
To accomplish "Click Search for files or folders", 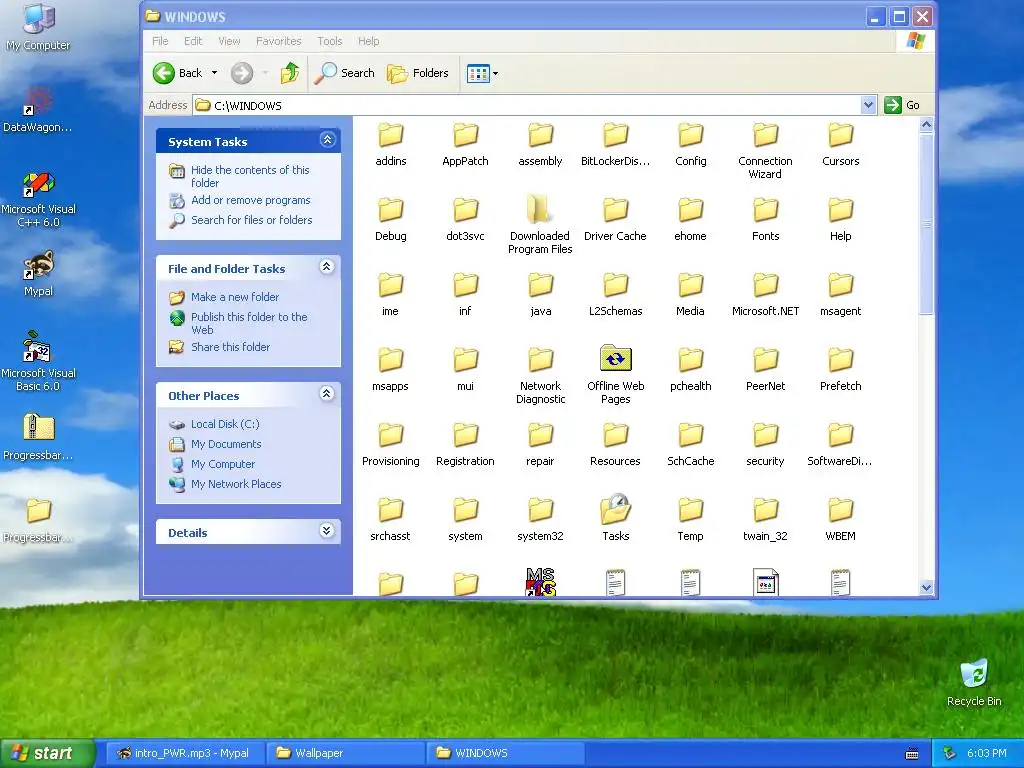I will click(251, 220).
